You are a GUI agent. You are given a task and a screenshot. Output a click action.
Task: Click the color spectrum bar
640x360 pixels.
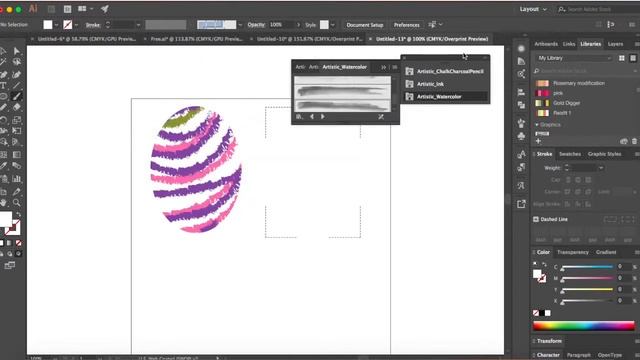tap(584, 326)
